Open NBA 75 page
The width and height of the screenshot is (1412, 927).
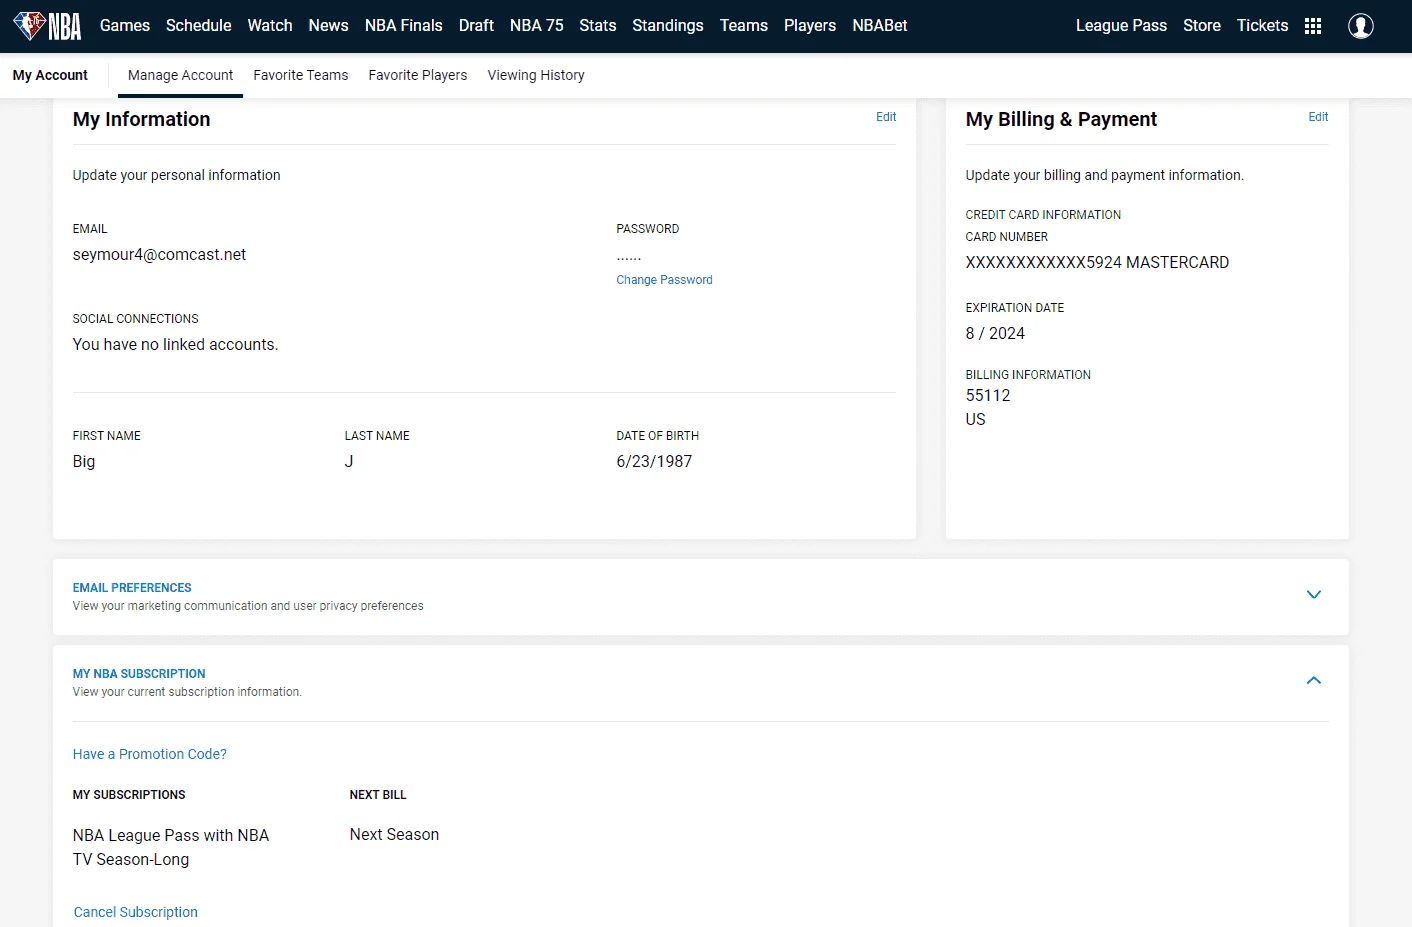(x=537, y=26)
